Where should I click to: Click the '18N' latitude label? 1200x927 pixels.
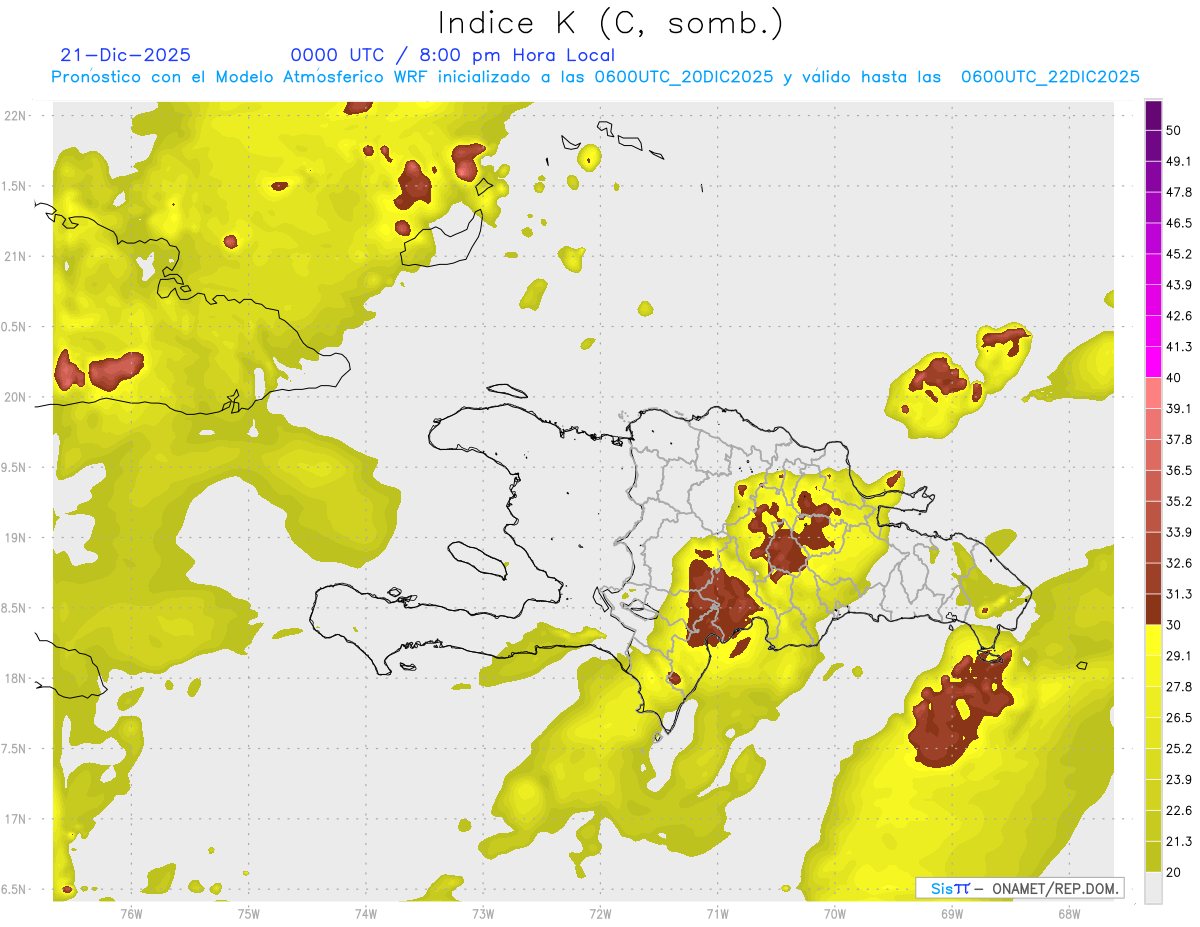point(15,679)
